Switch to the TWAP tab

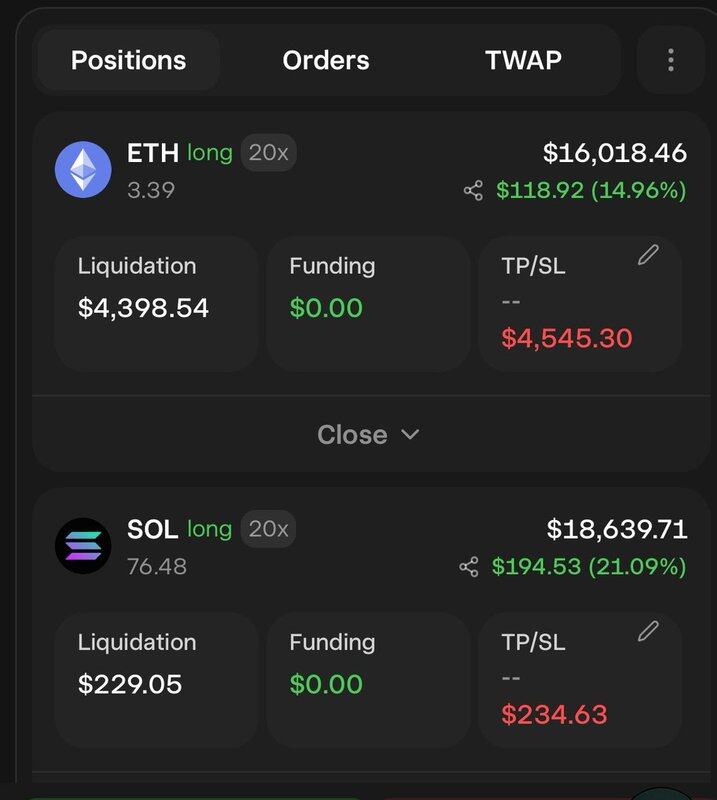tap(523, 60)
